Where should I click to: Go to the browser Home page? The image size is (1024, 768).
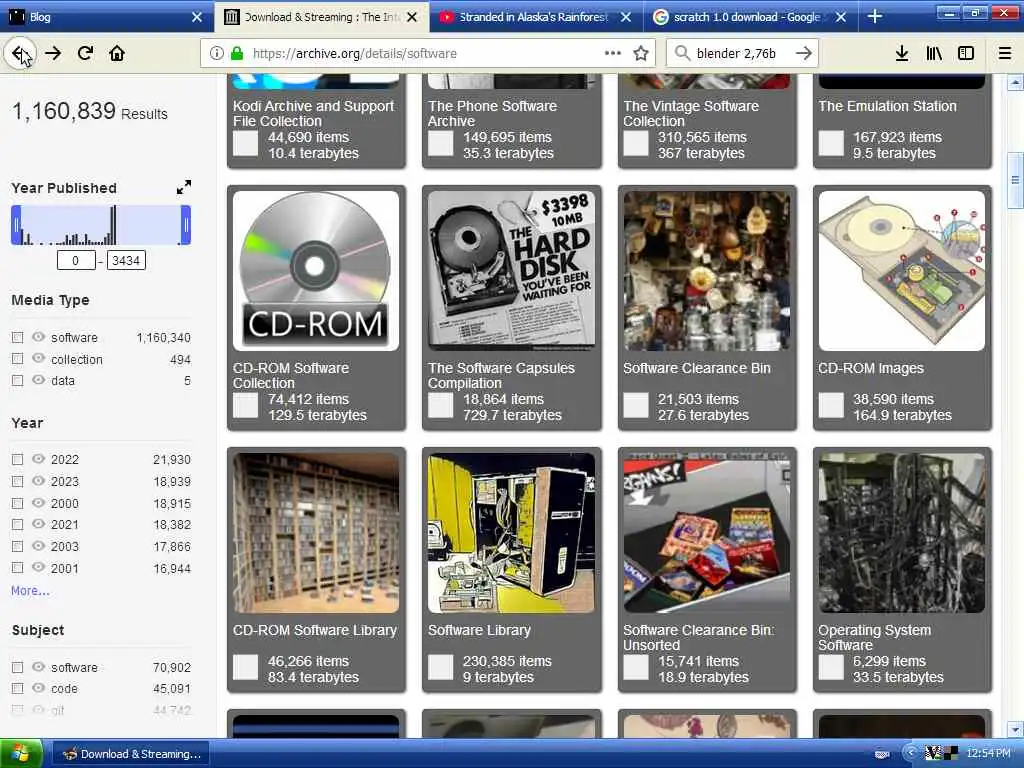pyautogui.click(x=117, y=54)
